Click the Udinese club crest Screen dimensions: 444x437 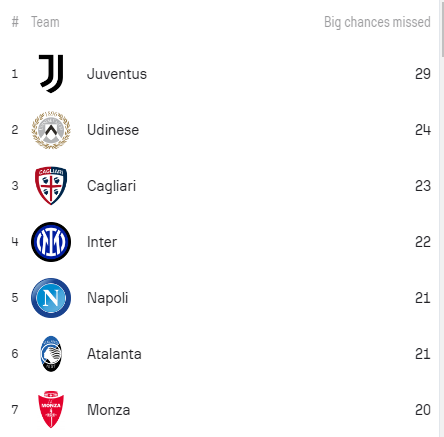(x=51, y=130)
